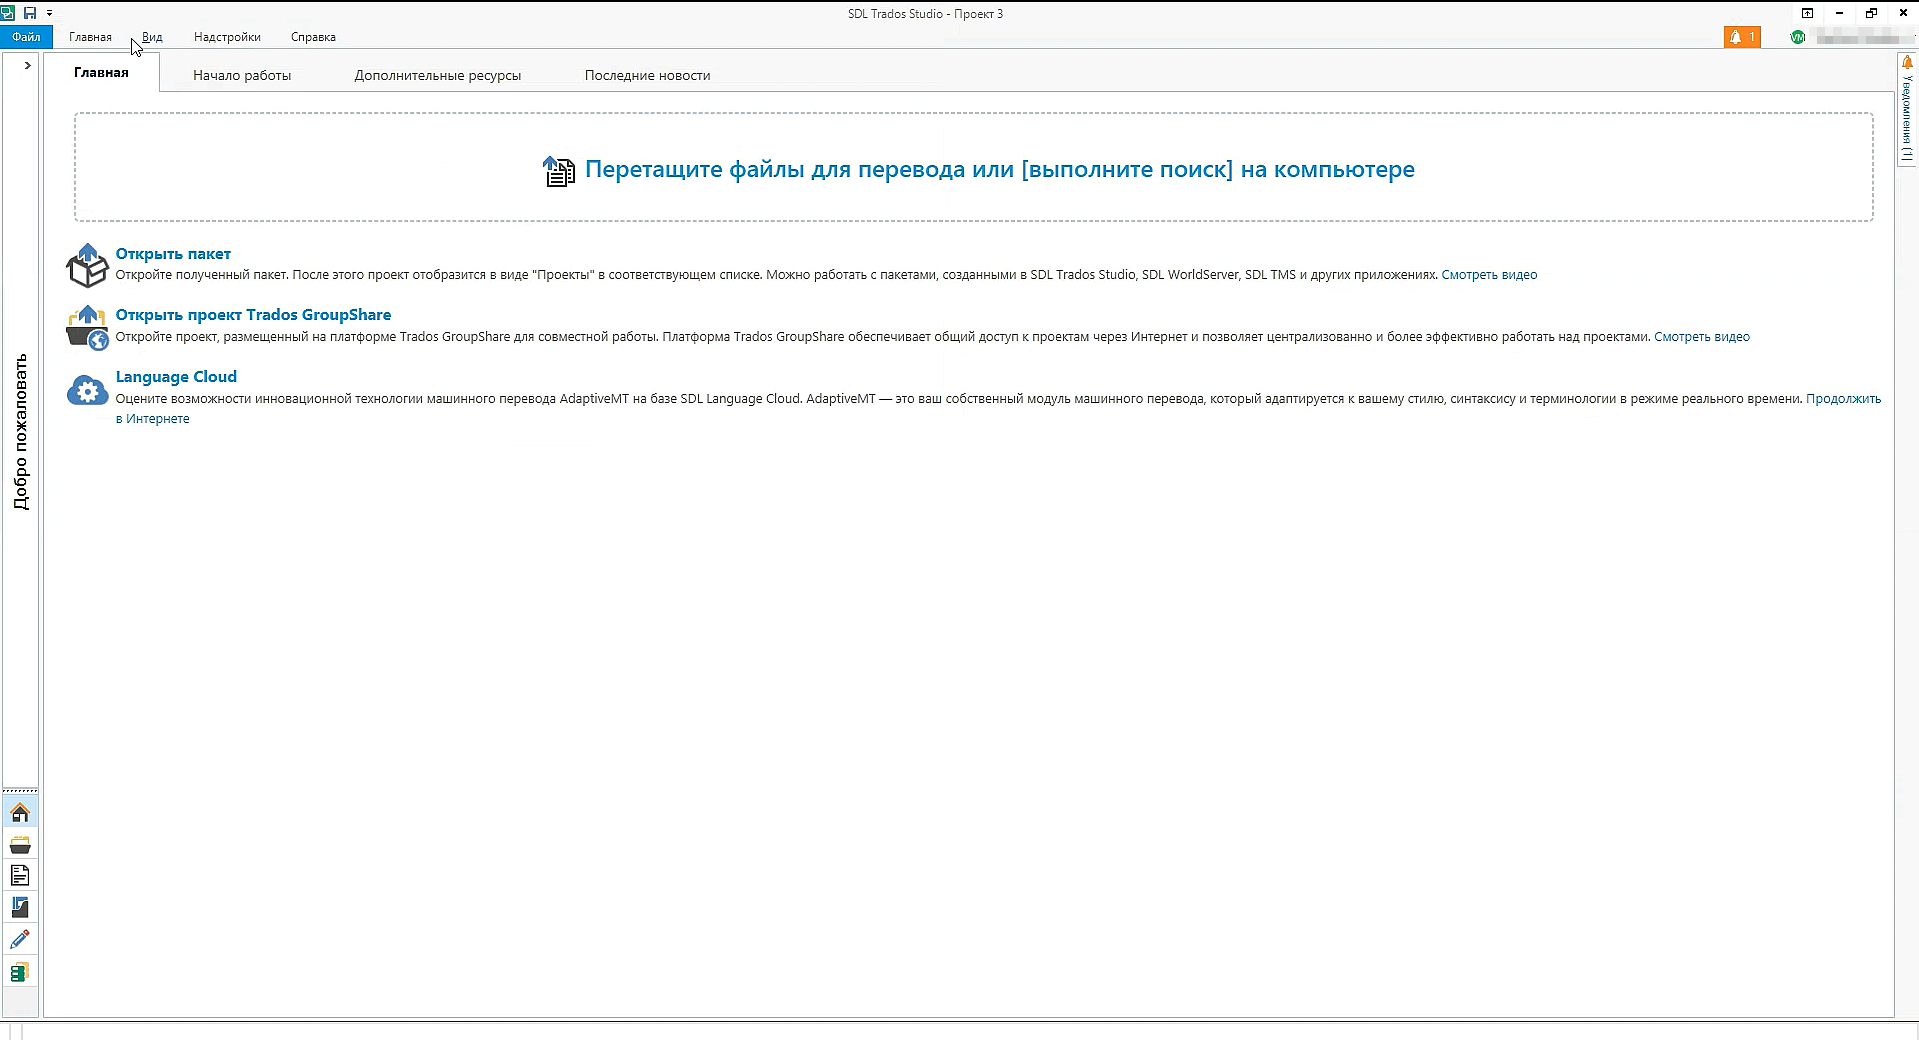Open the Файл menu
The height and width of the screenshot is (1040, 1919).
(x=26, y=37)
